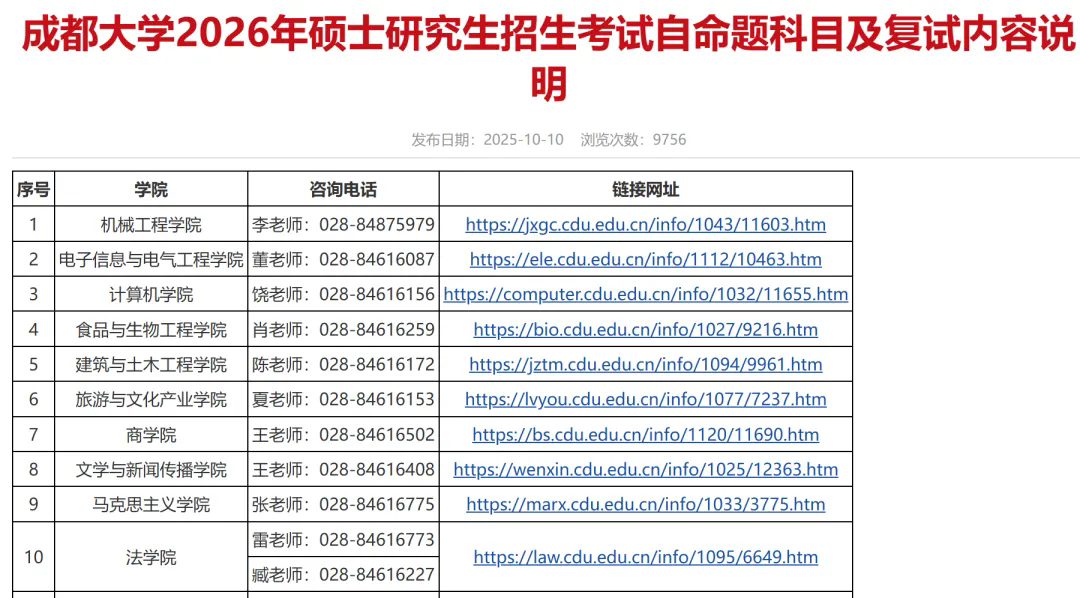Click the 咨询电话 column header
Screen dimensions: 1080x598
[x=343, y=189]
